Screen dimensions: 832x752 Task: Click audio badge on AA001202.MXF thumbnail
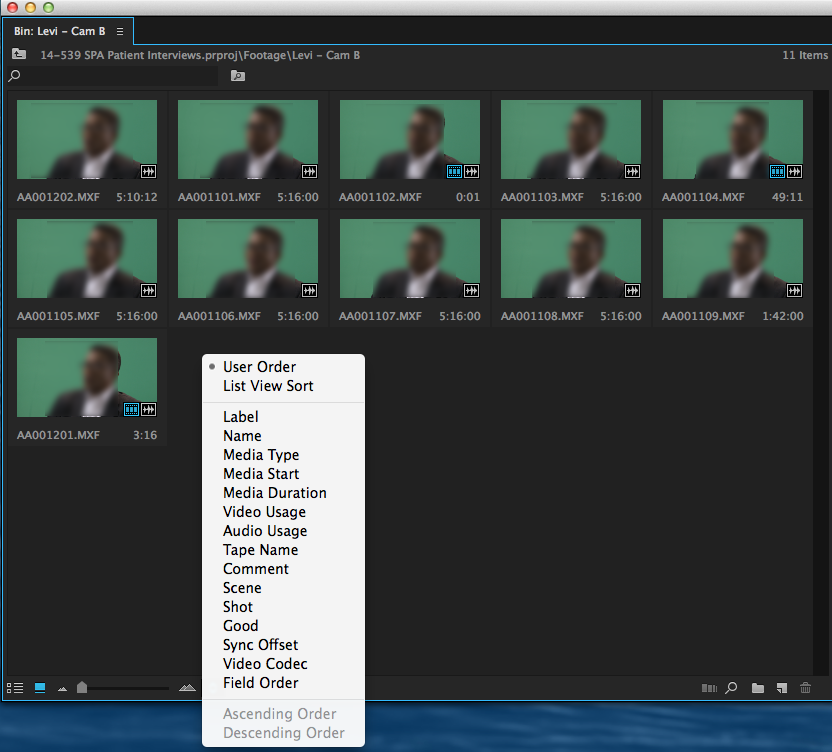148,171
